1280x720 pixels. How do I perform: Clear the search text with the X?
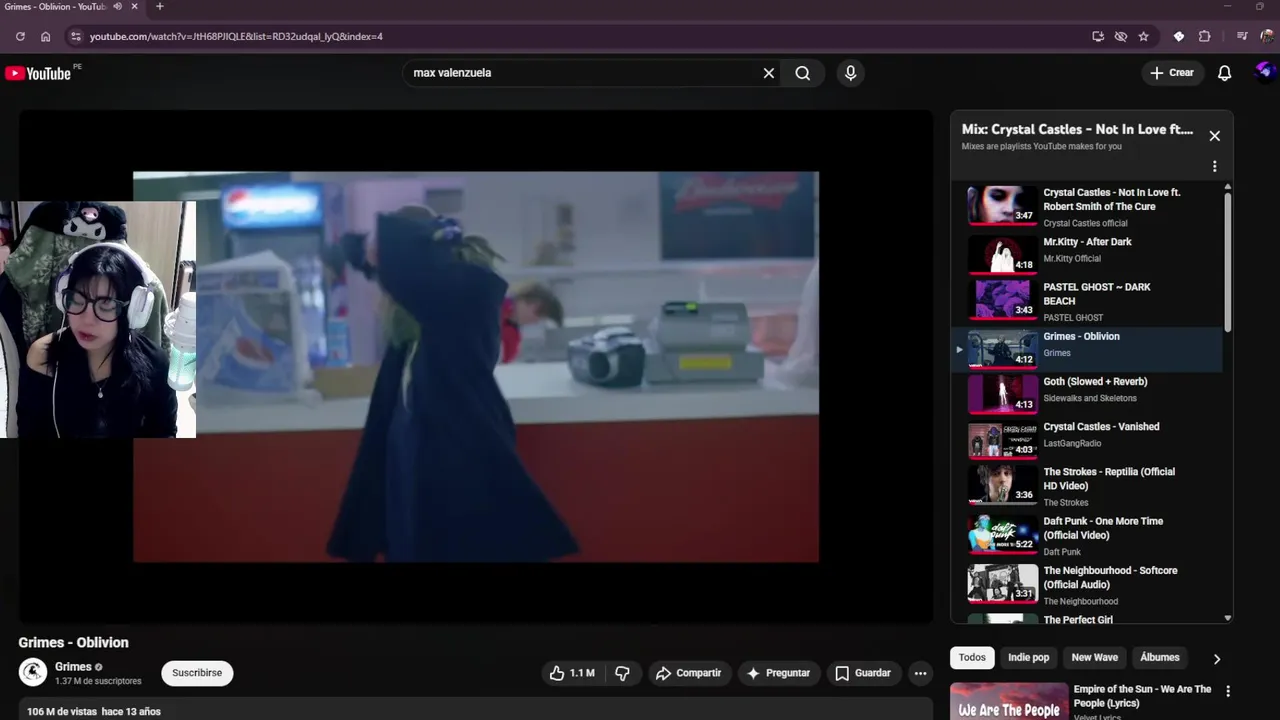pyautogui.click(x=768, y=73)
